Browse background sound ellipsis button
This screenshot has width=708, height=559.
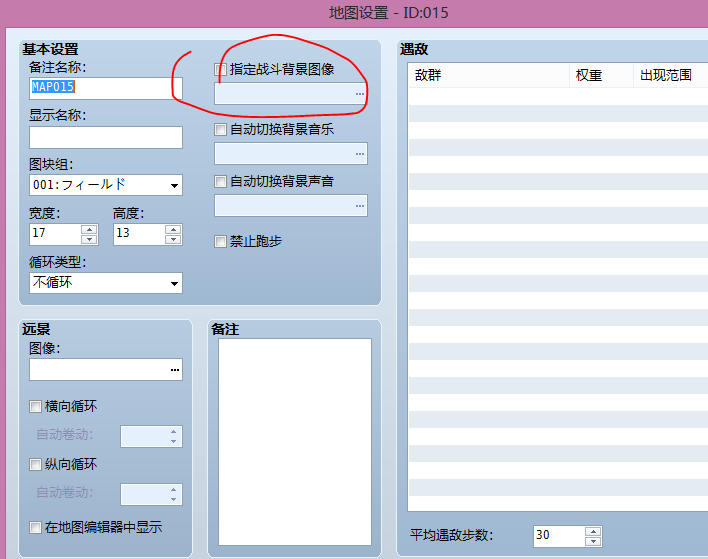(359, 206)
